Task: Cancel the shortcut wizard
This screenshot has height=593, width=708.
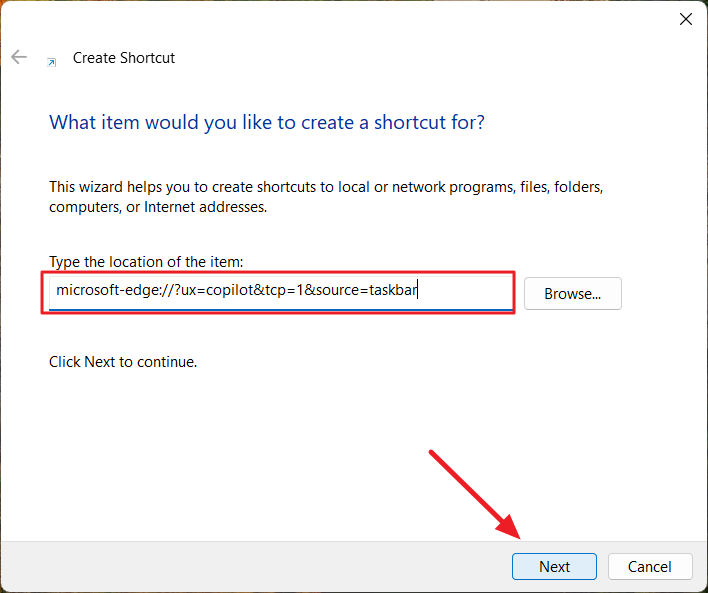Action: point(650,566)
